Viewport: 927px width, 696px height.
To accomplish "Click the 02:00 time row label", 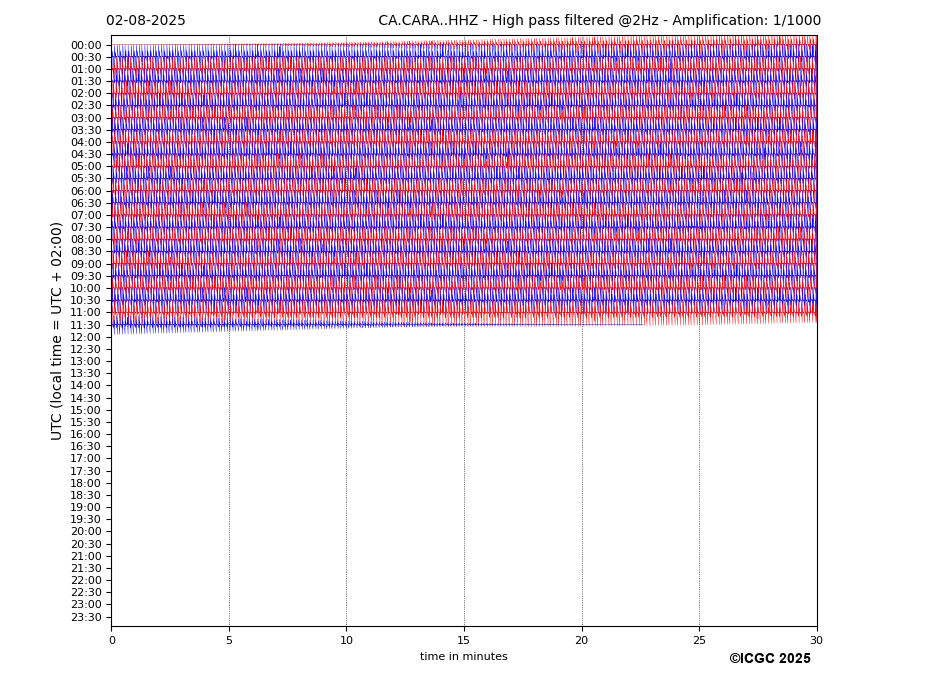I will (86, 94).
